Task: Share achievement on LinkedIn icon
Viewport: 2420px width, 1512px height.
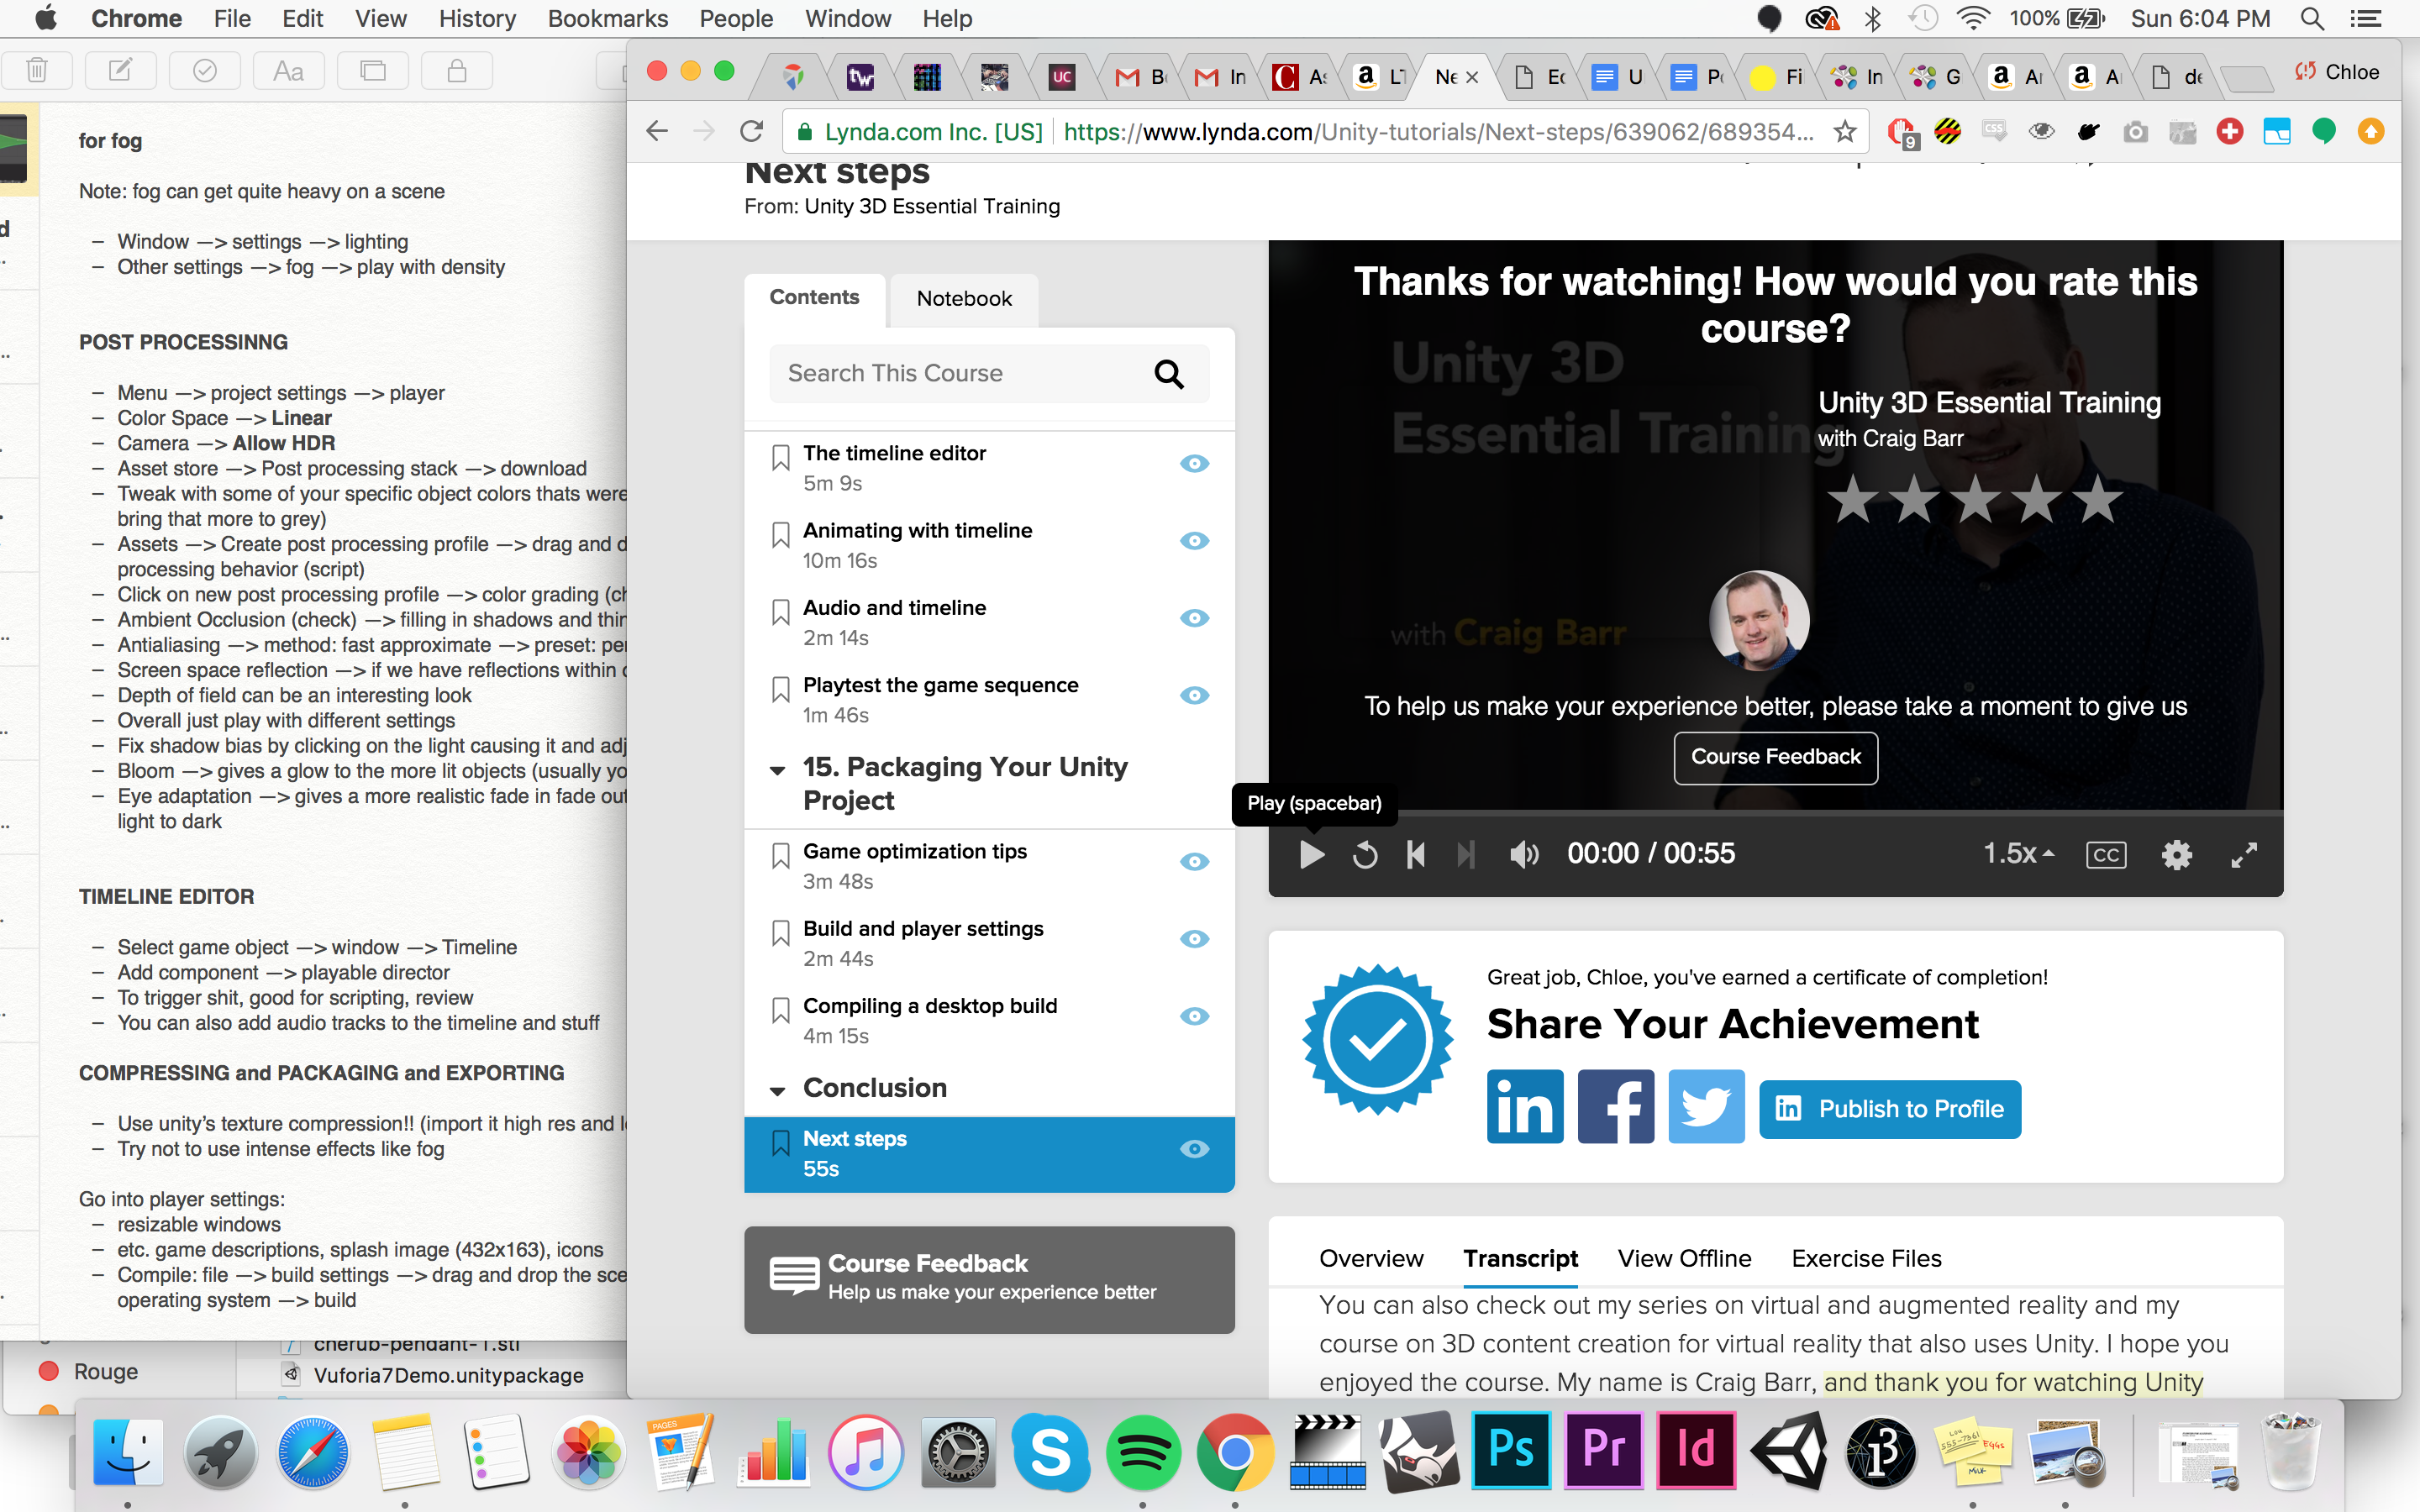Action: 1524,1107
